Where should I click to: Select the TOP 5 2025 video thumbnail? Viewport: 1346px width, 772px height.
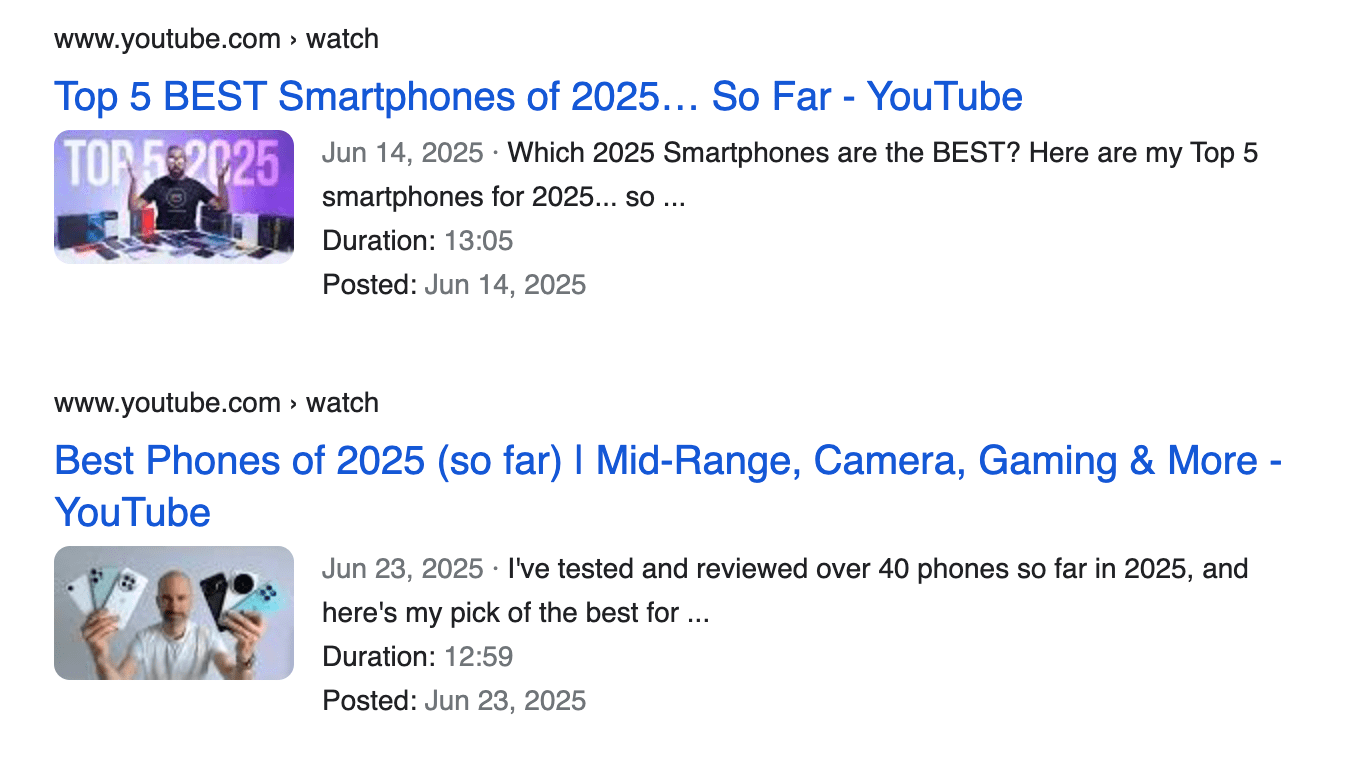173,197
